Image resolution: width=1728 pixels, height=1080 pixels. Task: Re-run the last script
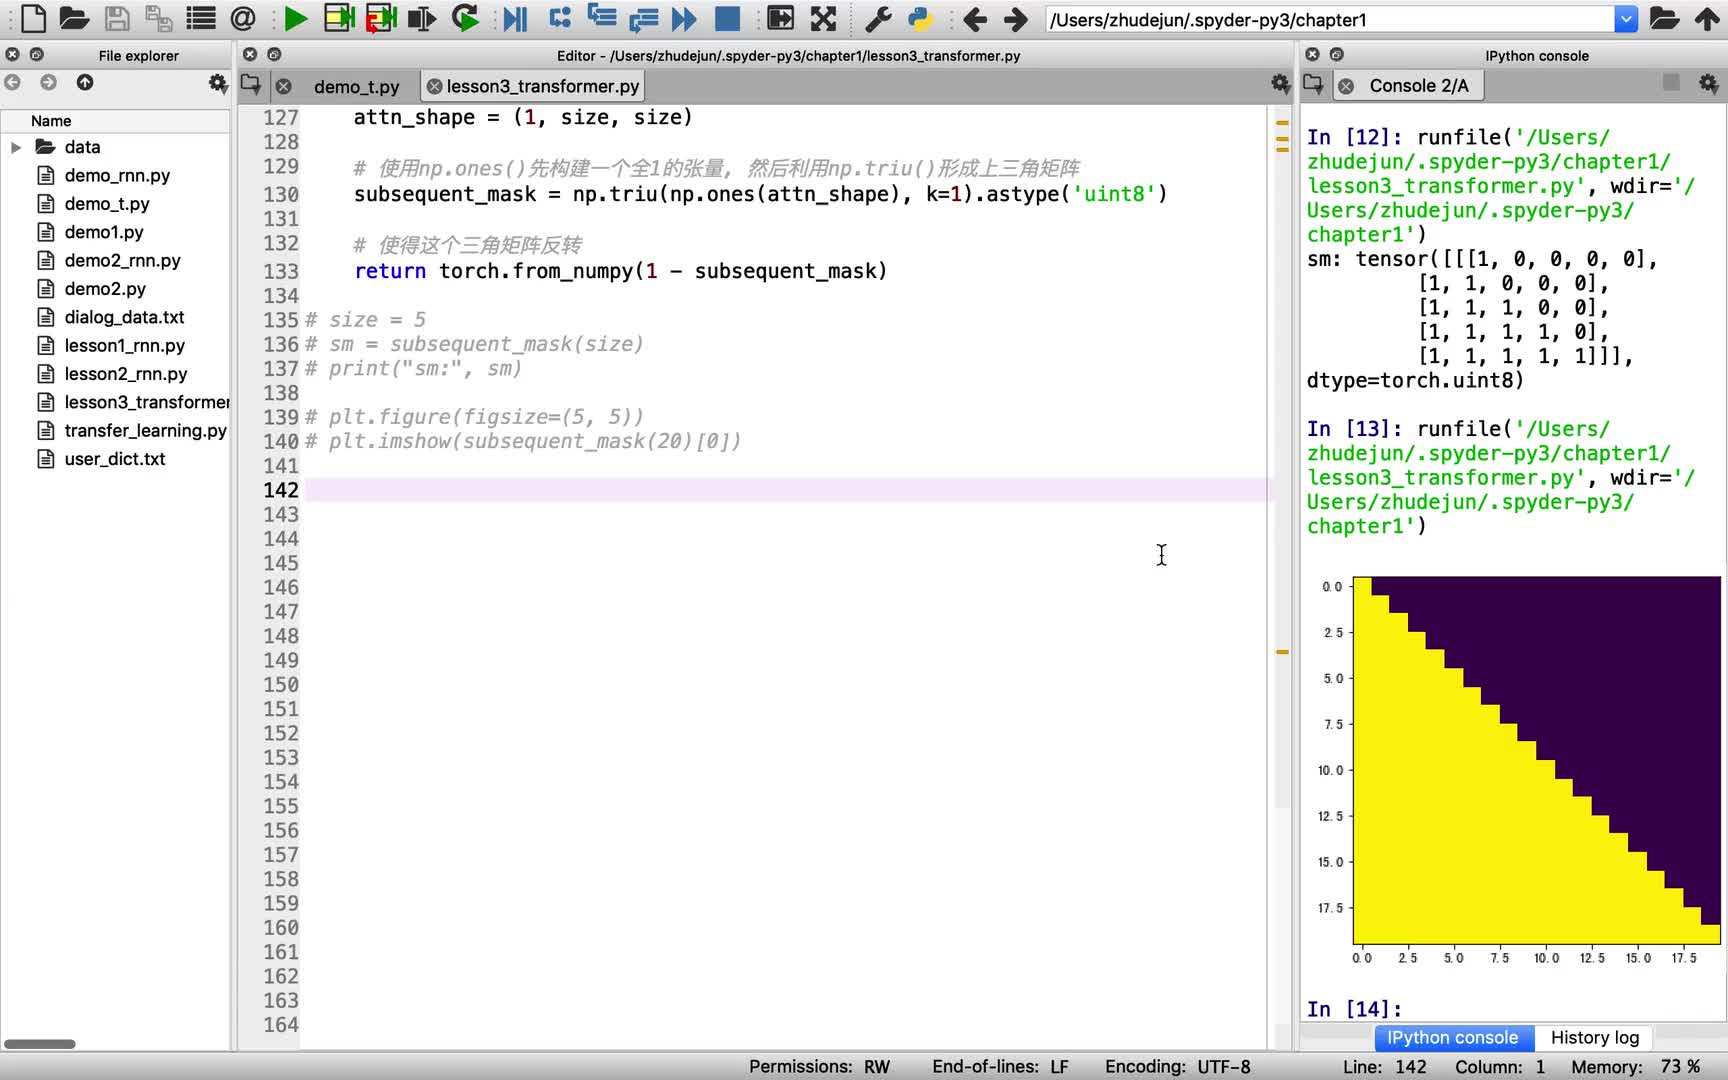465,18
